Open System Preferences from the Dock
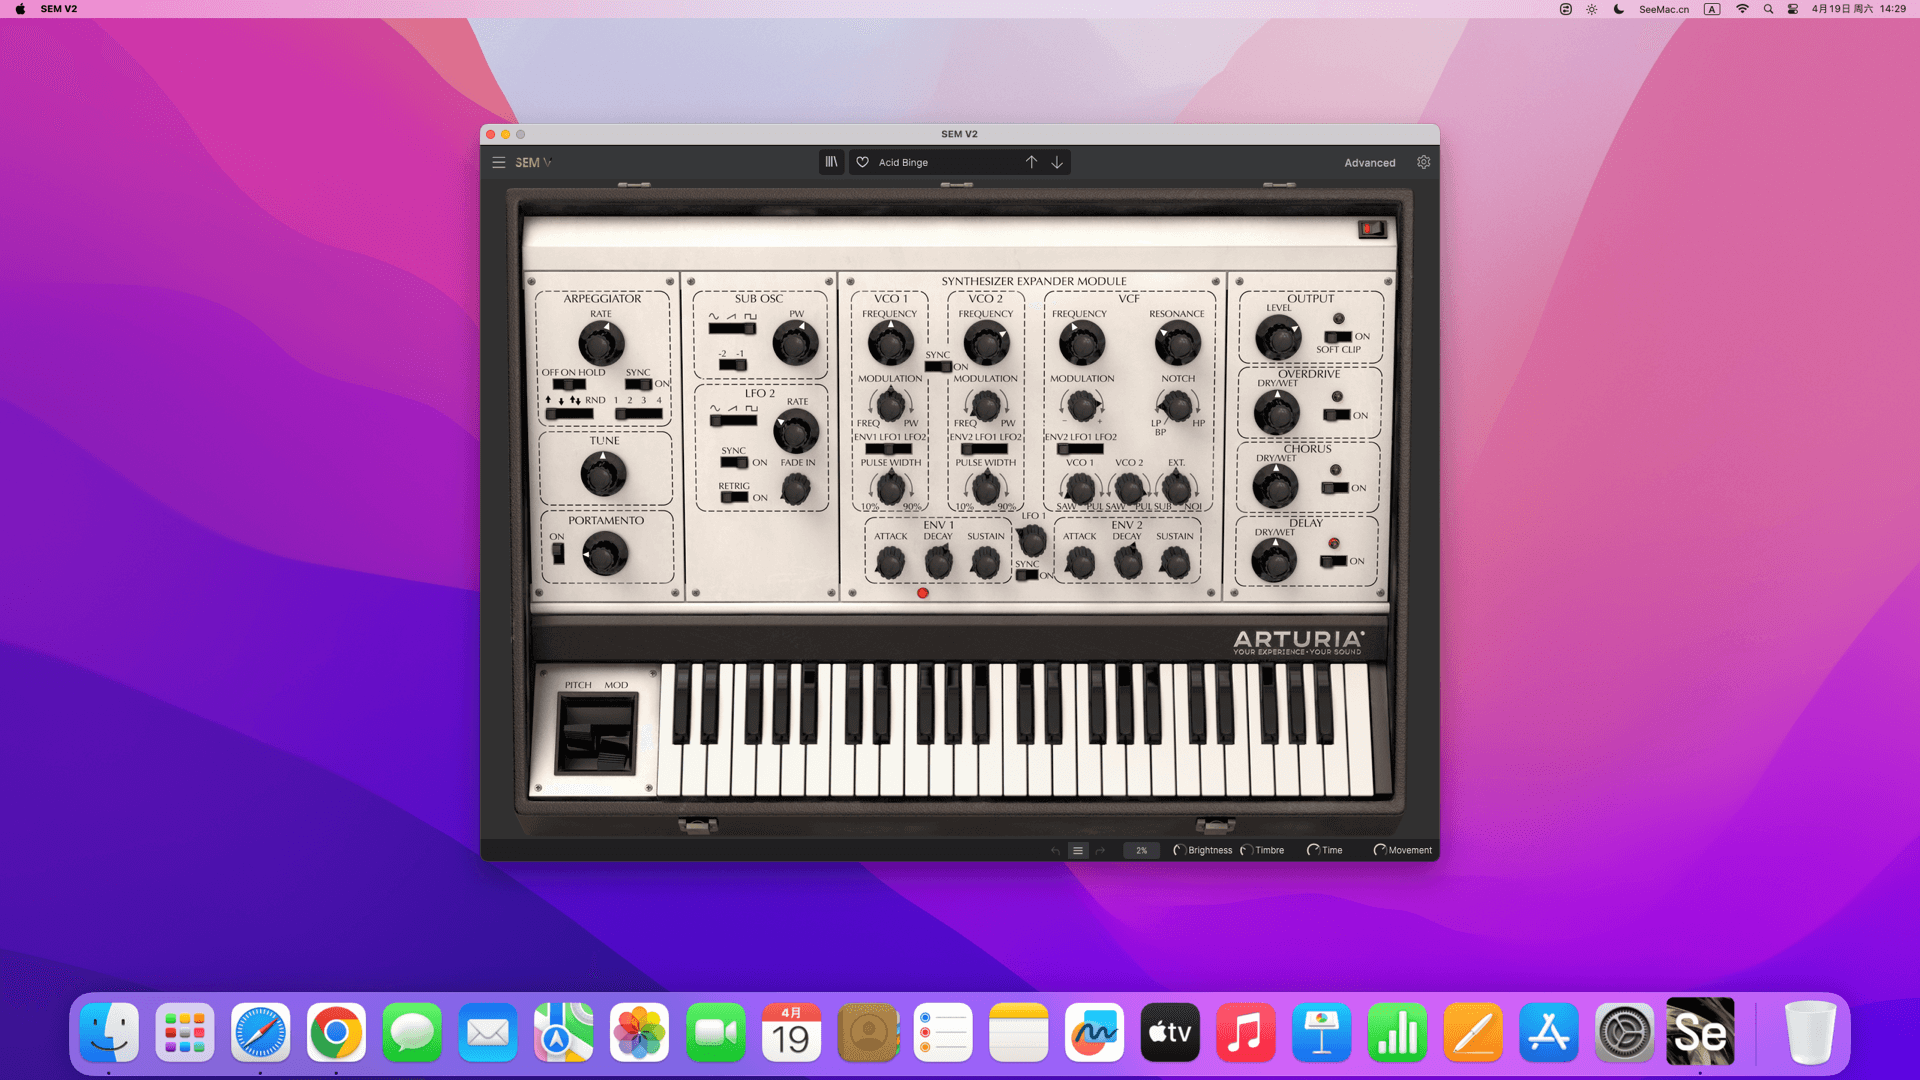 (x=1624, y=1033)
